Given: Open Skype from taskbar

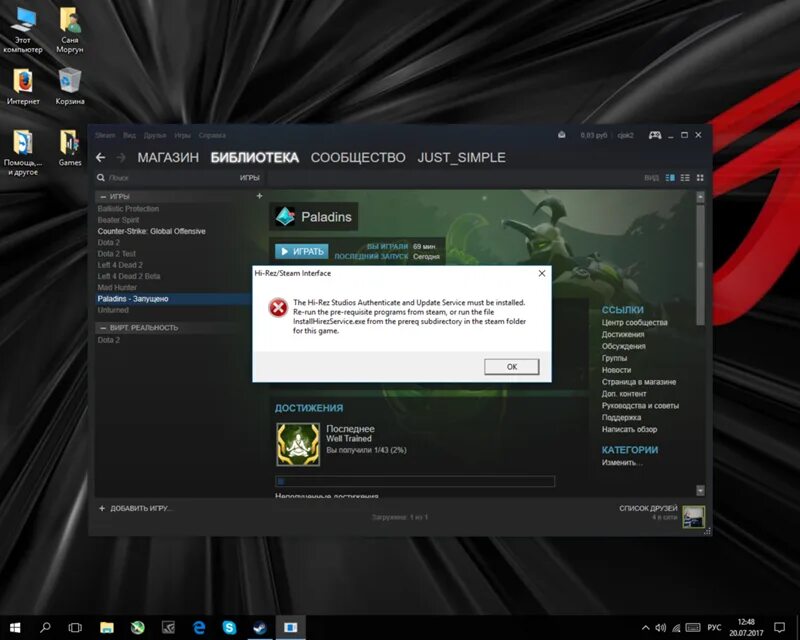Looking at the screenshot, I should coord(229,627).
